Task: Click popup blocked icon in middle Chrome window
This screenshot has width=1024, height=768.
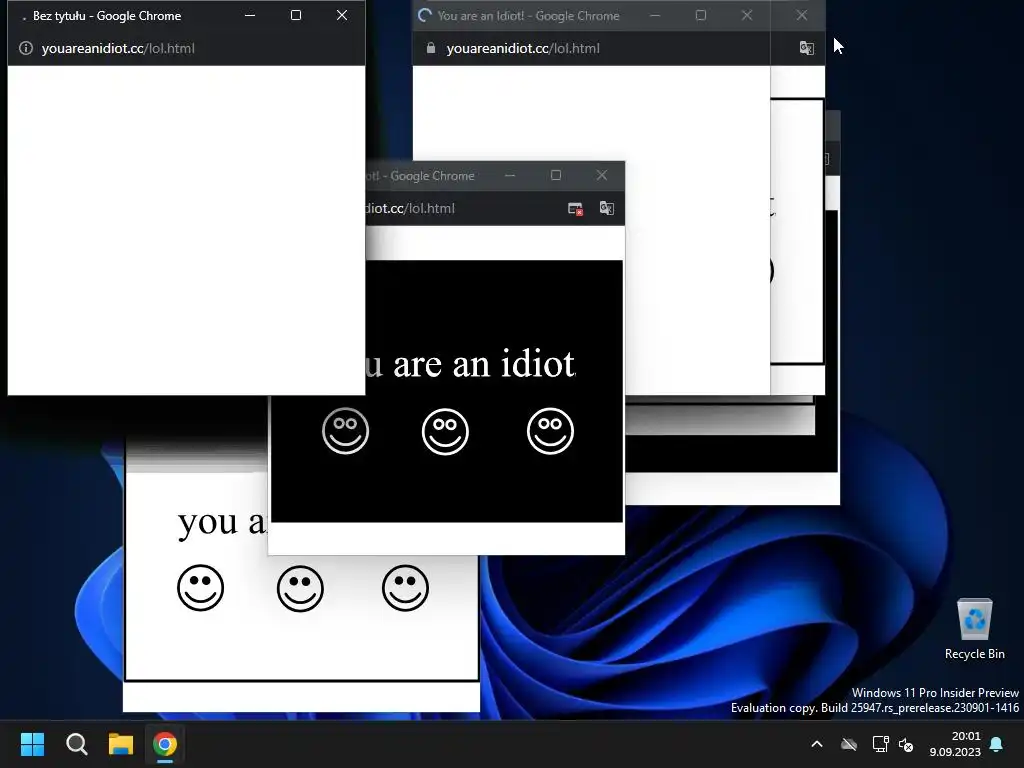Action: 575,208
